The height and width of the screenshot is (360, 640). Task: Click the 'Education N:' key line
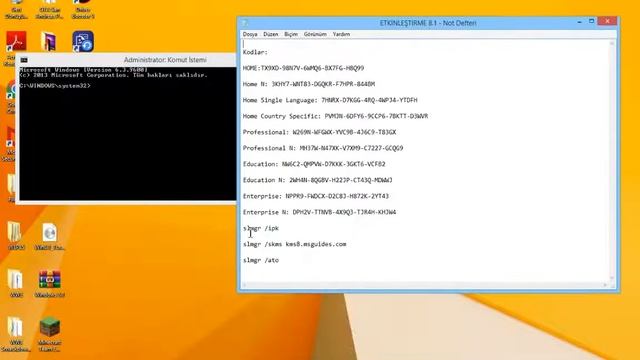(318, 180)
